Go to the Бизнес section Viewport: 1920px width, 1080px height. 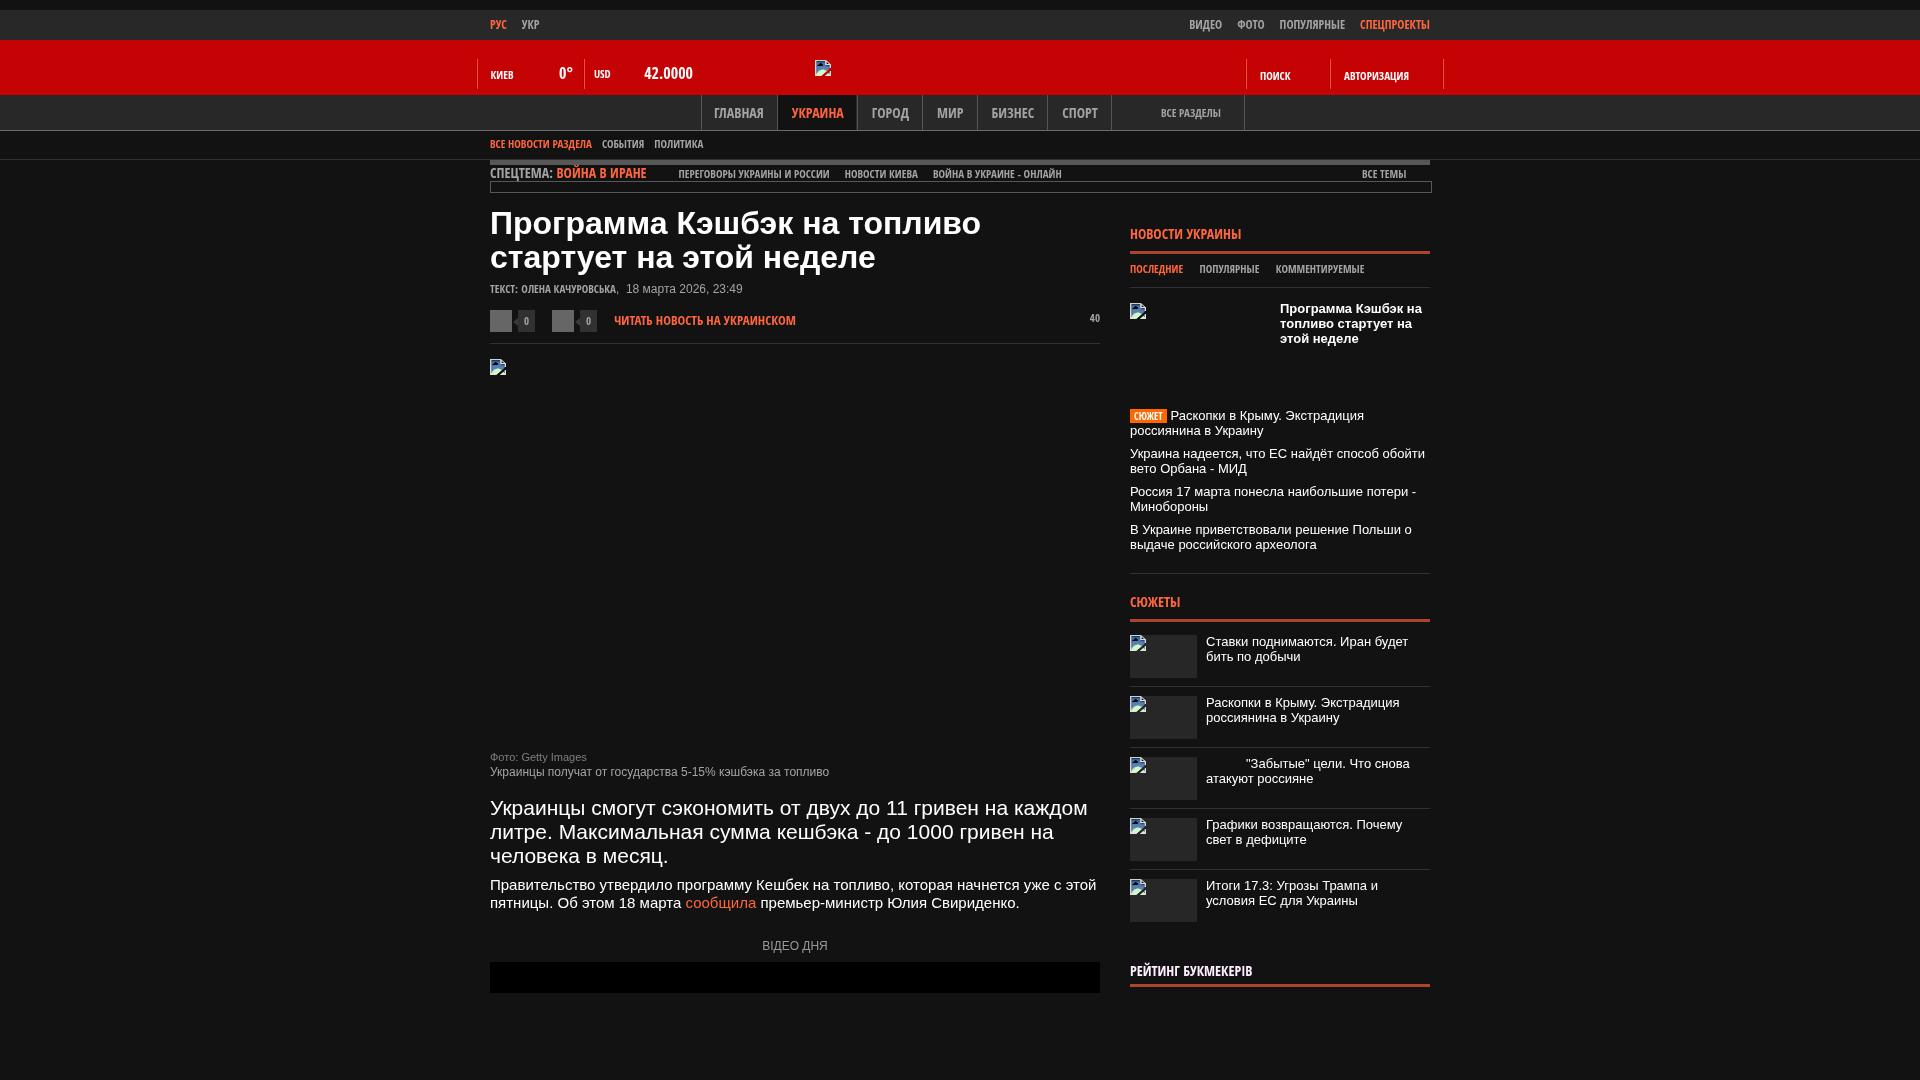pos(1012,113)
